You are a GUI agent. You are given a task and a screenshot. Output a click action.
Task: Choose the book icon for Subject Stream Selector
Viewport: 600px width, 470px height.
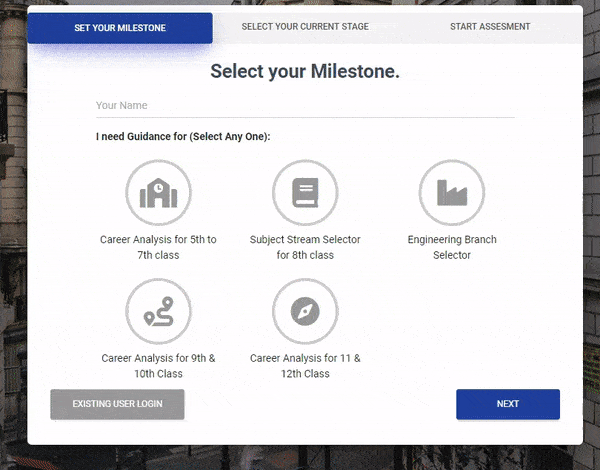pos(305,192)
